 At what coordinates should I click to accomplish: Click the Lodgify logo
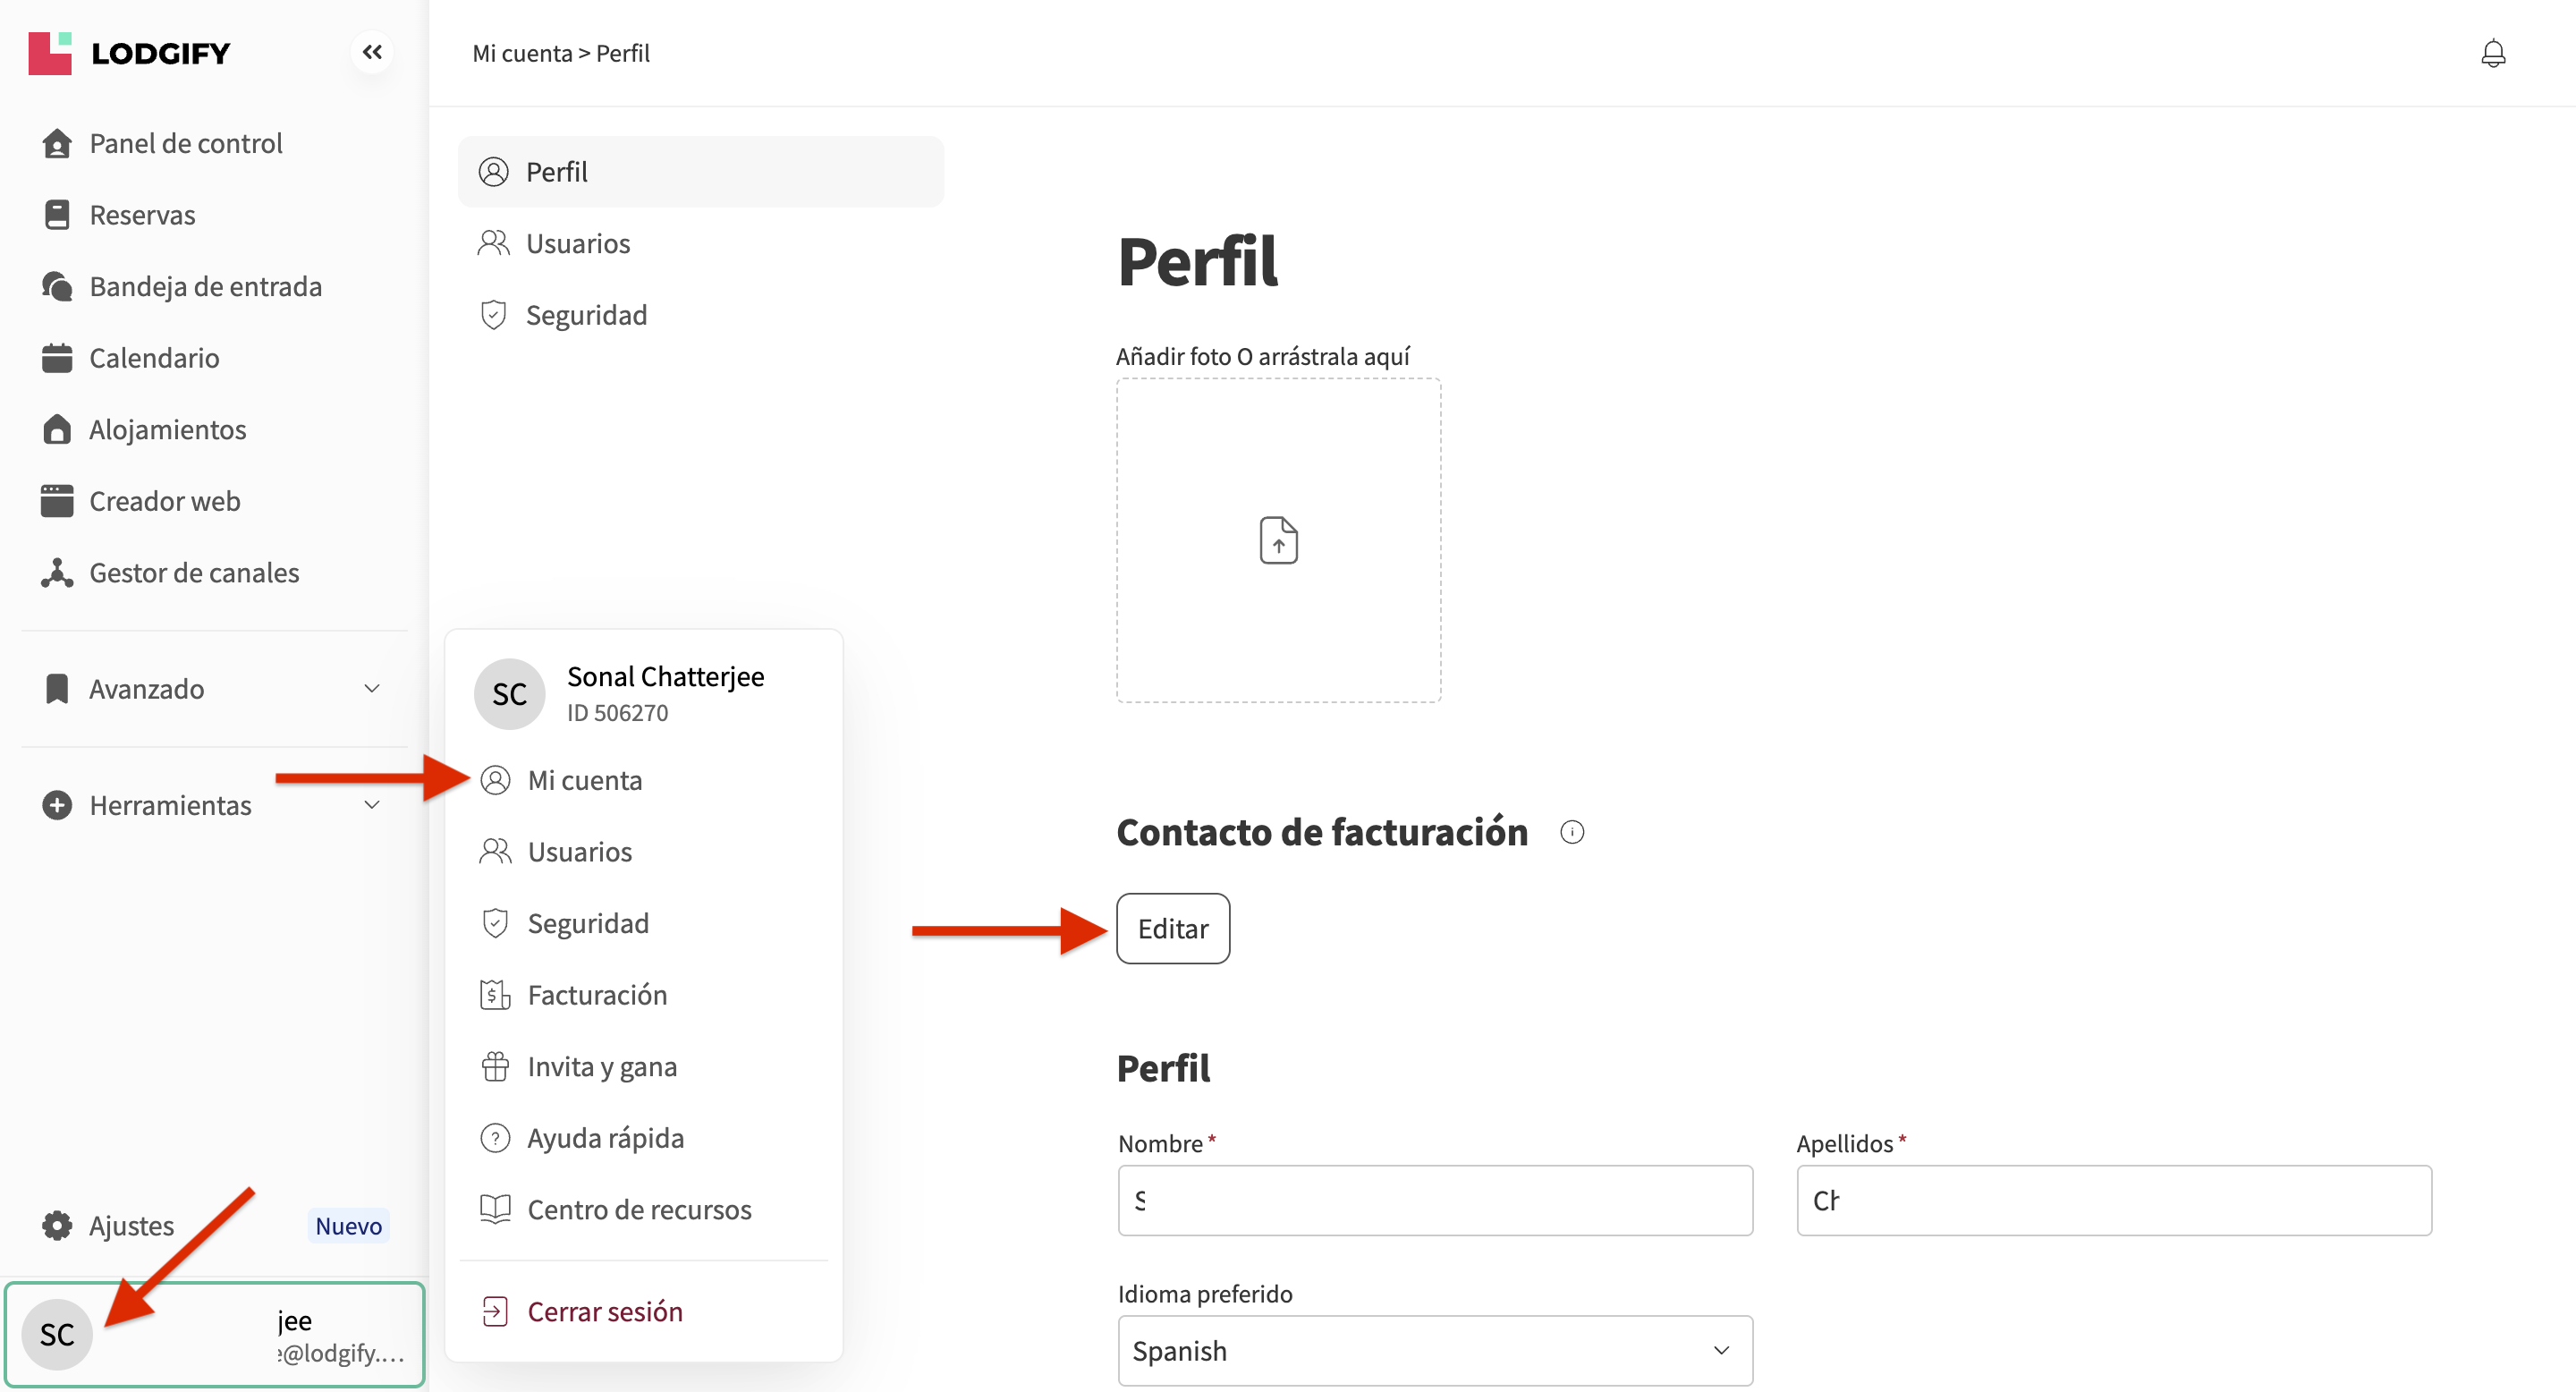[x=130, y=53]
